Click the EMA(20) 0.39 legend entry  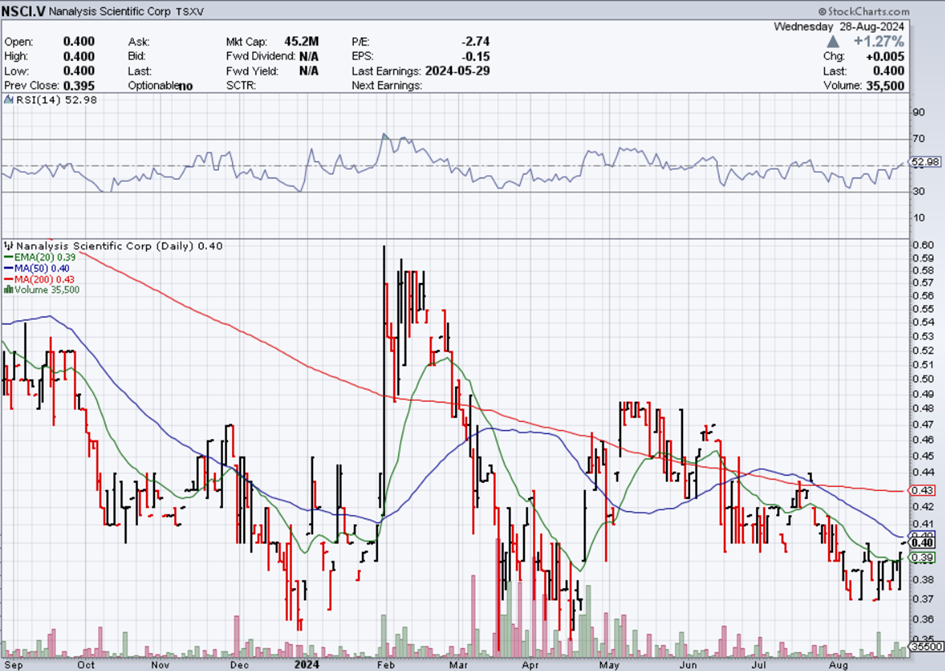click(45, 257)
